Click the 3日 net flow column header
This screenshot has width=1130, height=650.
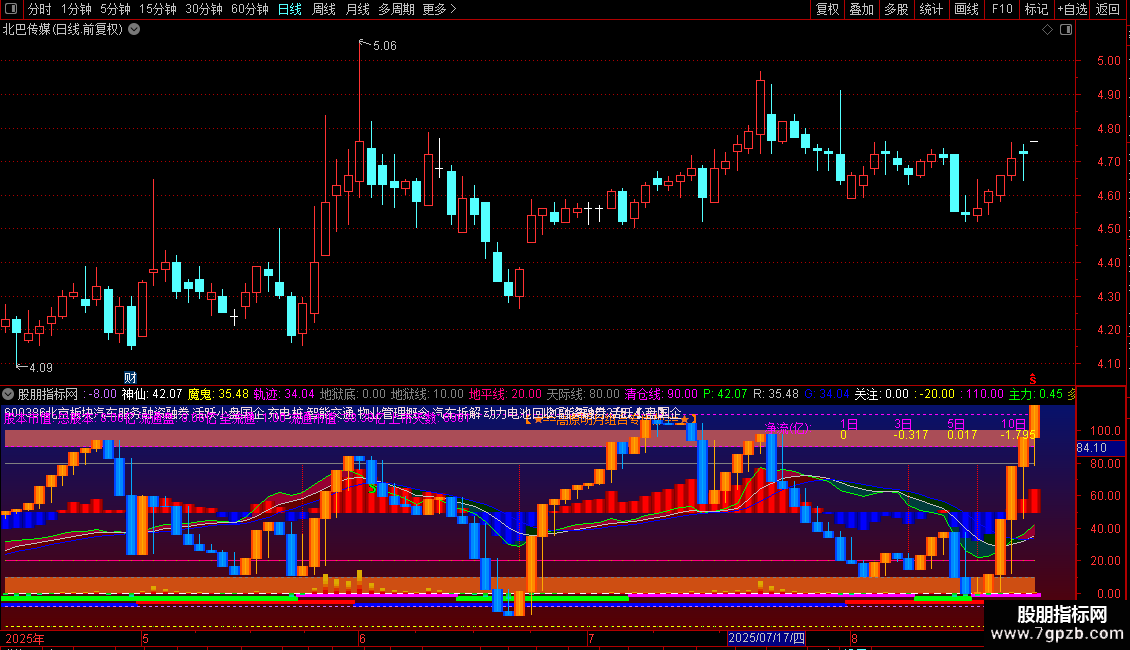click(903, 424)
